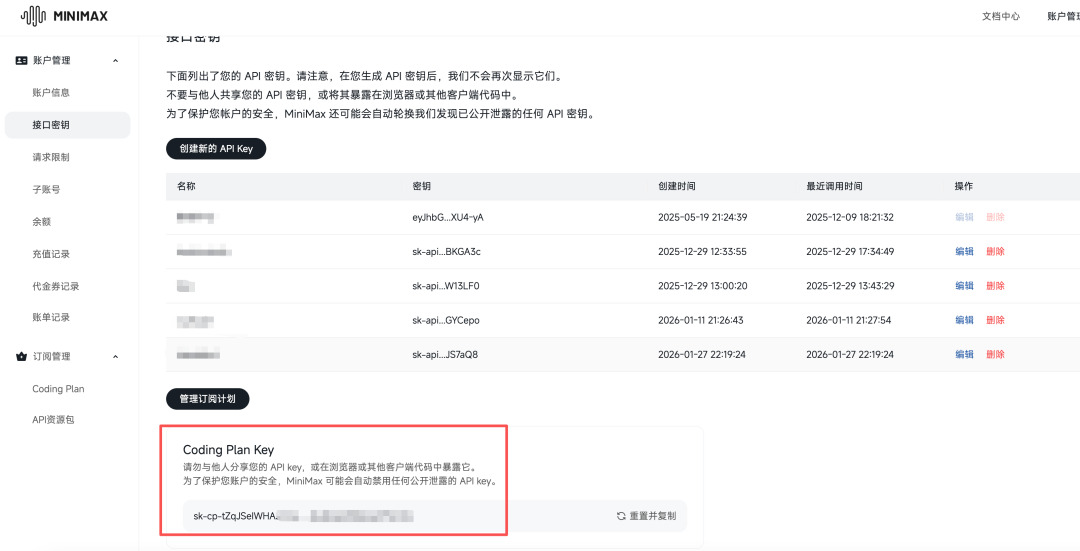Image resolution: width=1080 pixels, height=551 pixels.
Task: Open 文档中心 in the top bar
Action: (x=1001, y=17)
